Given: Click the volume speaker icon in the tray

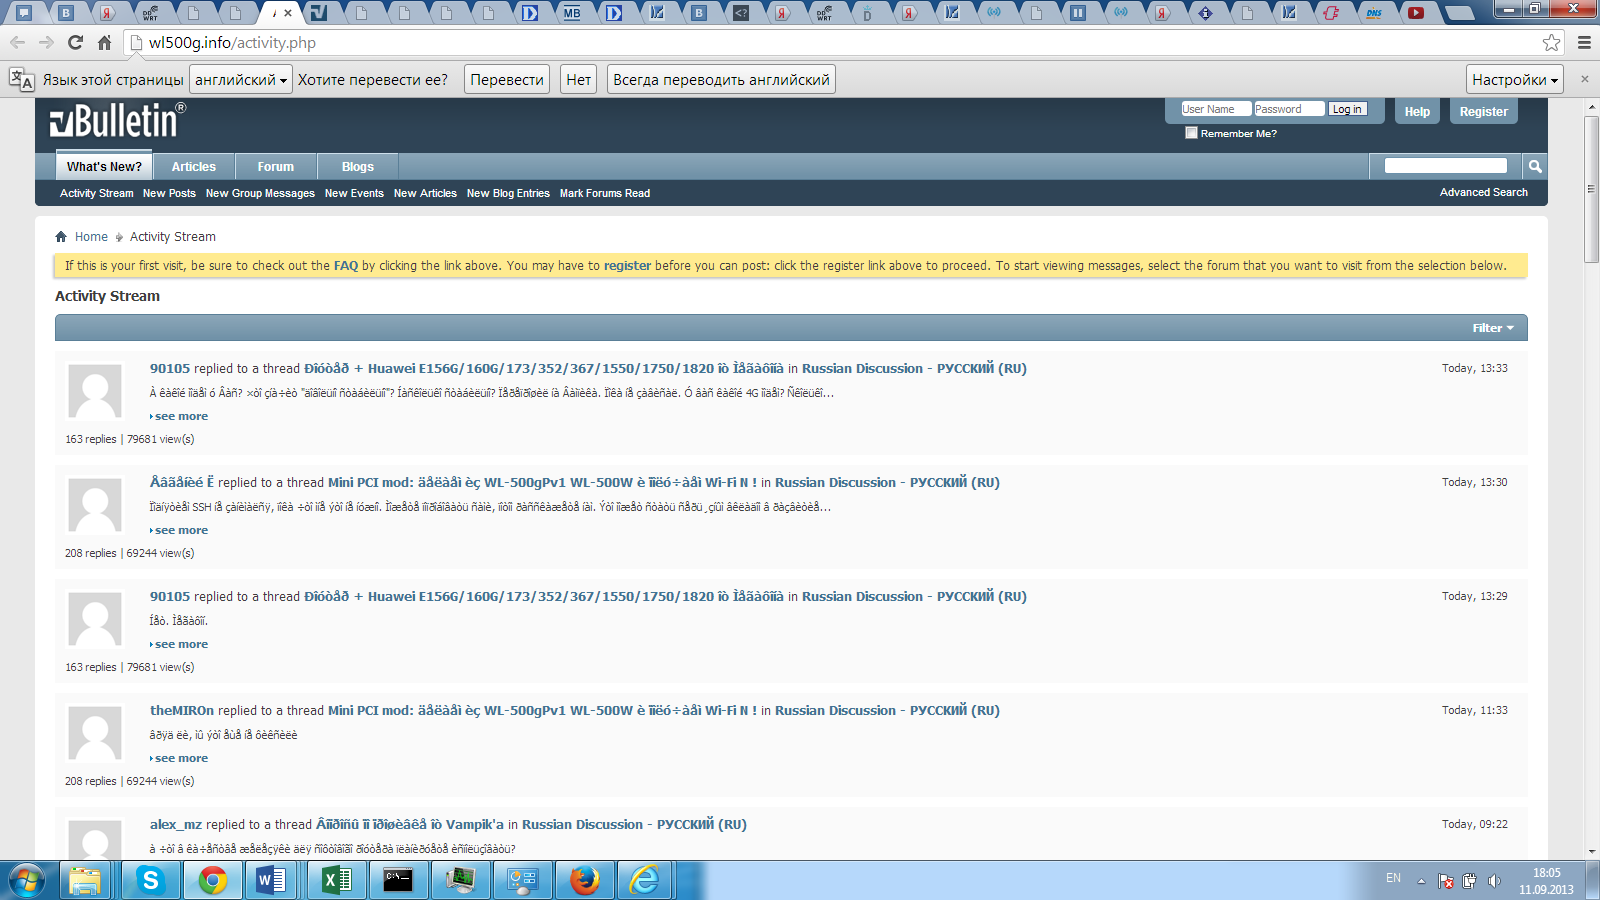Looking at the screenshot, I should tap(1494, 881).
